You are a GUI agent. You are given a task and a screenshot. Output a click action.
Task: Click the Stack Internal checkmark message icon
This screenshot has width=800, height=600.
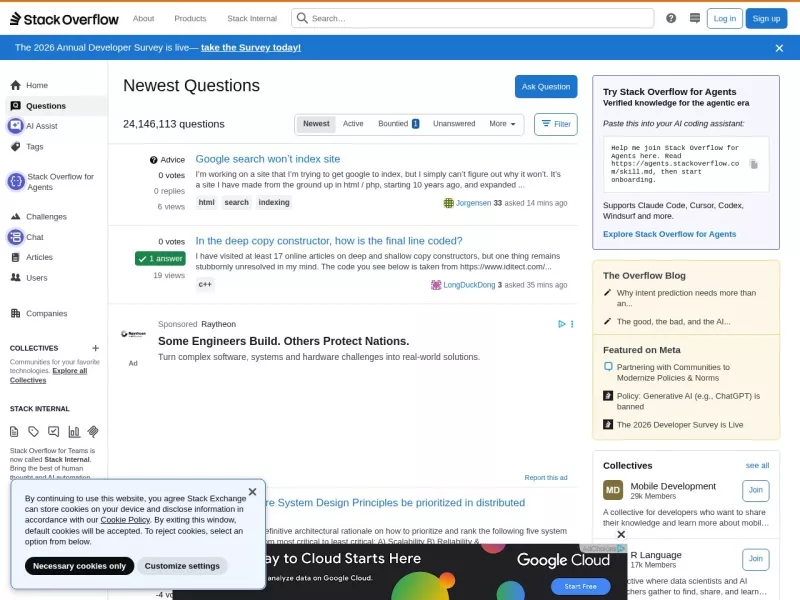pos(54,432)
